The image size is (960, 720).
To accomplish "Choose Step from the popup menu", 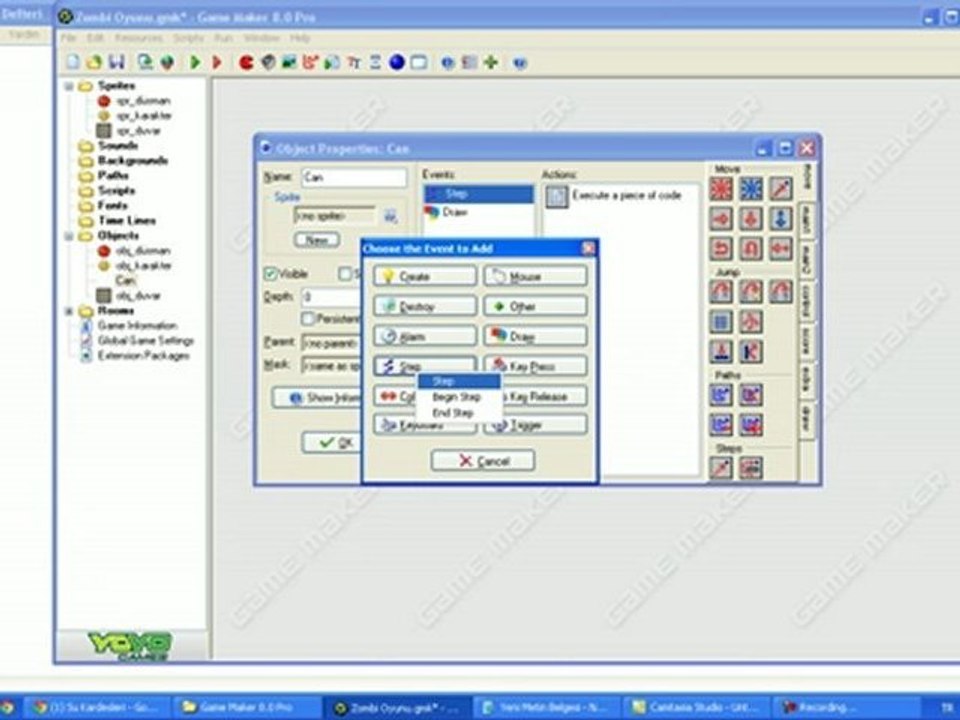I will (459, 381).
